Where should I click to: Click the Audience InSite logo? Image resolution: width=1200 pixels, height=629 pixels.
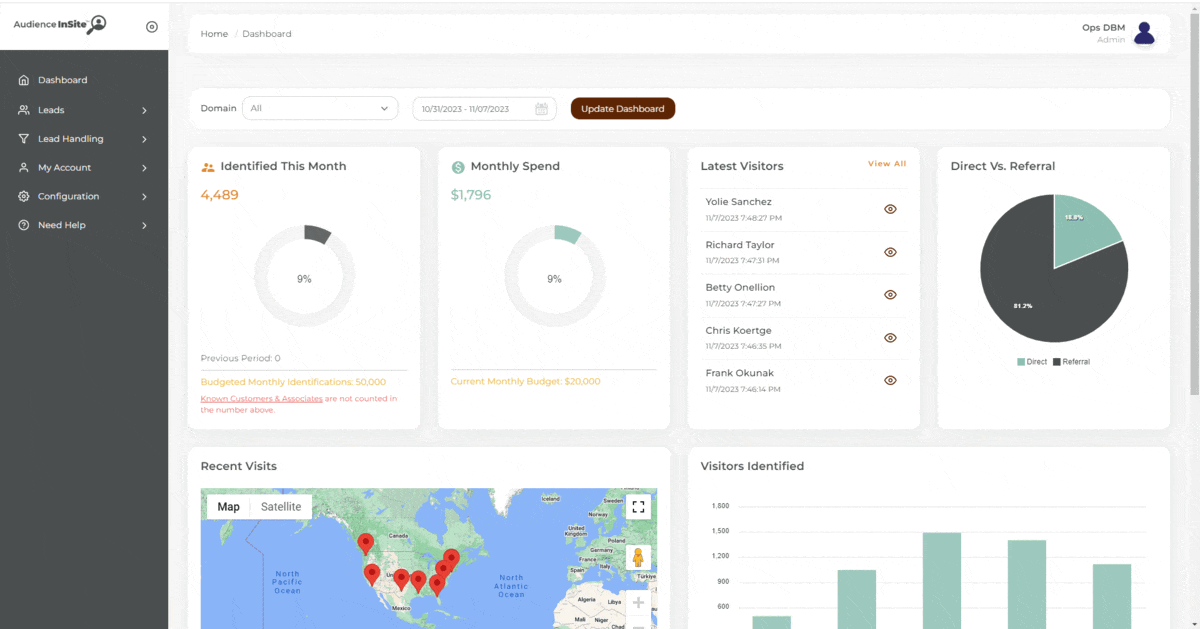pyautogui.click(x=60, y=25)
